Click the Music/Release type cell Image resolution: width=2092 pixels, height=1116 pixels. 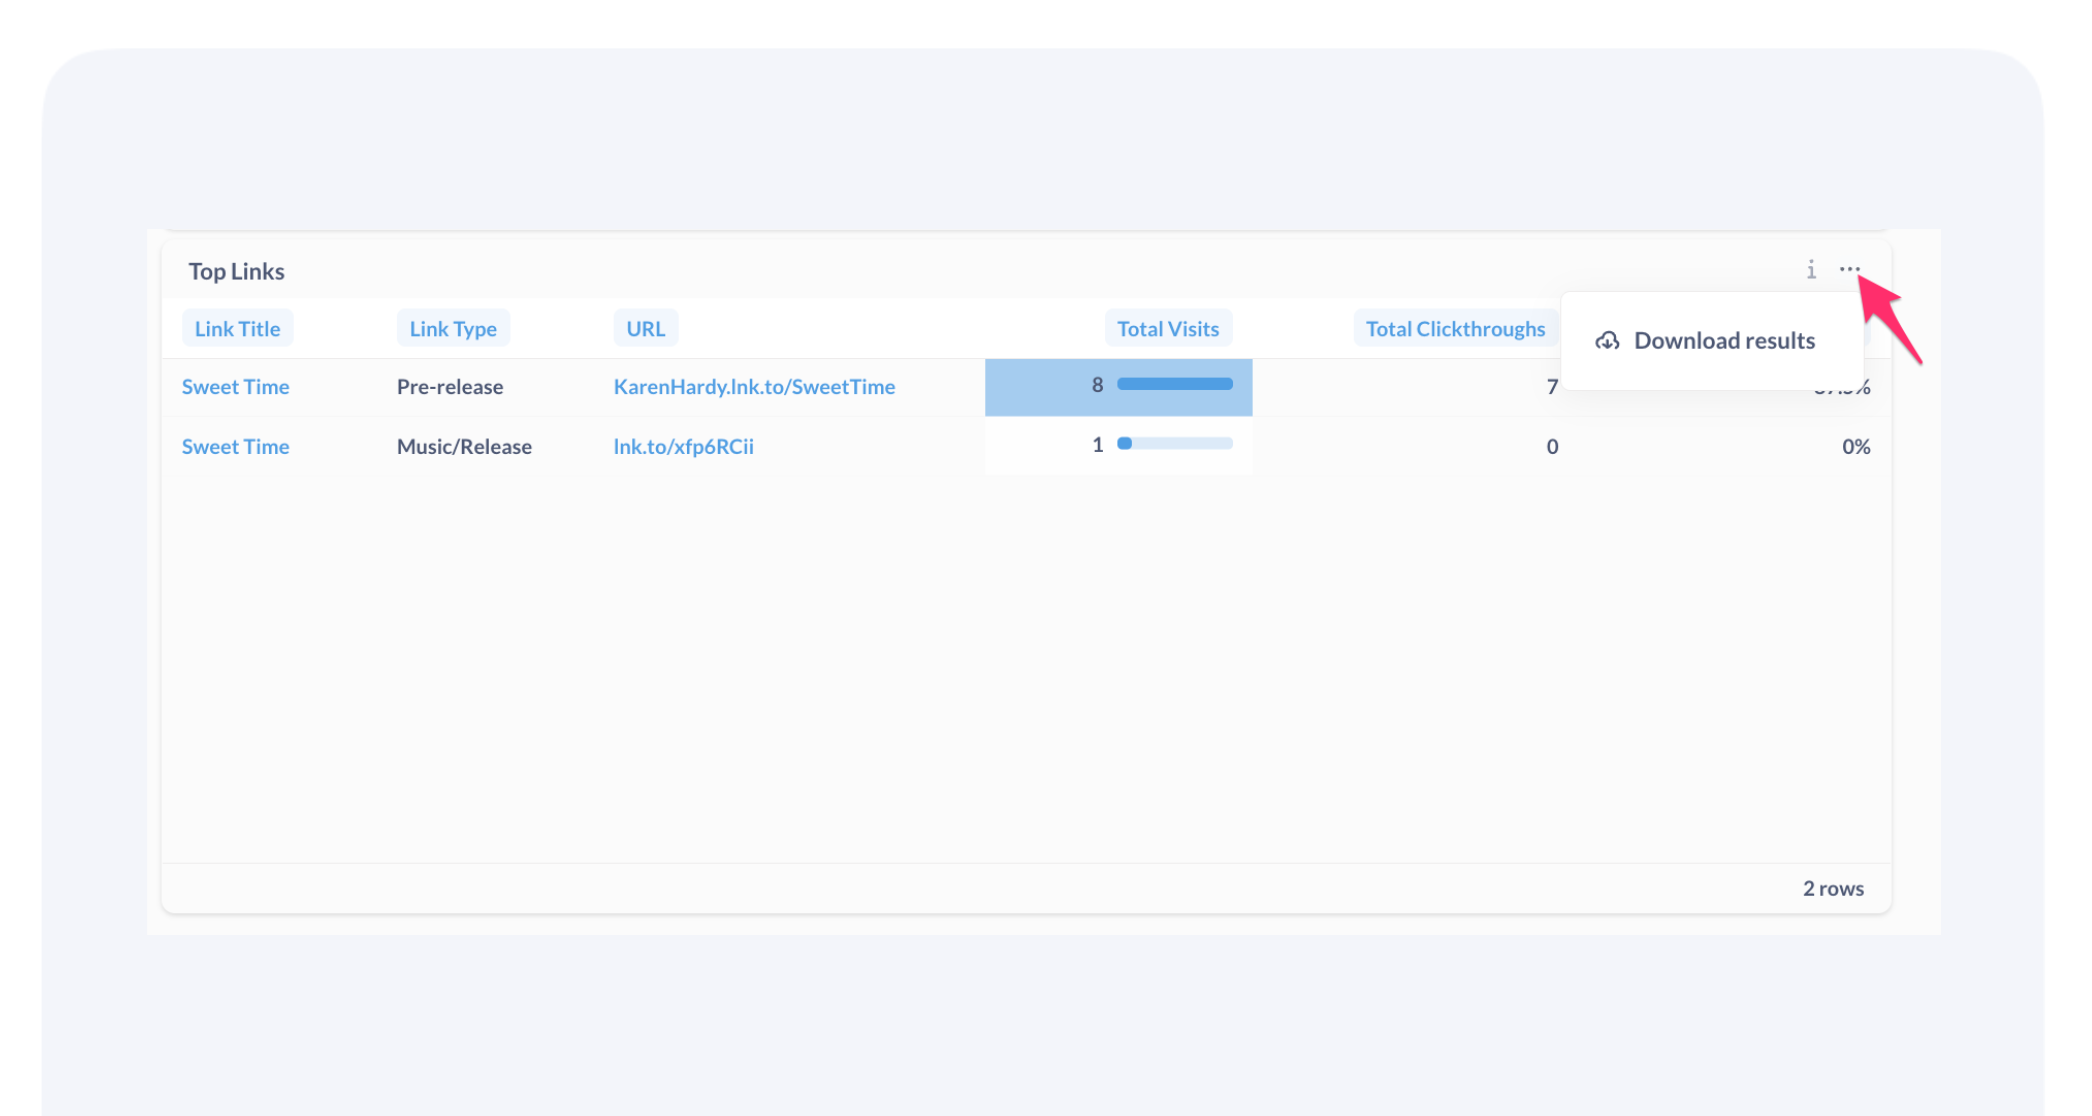tap(464, 447)
